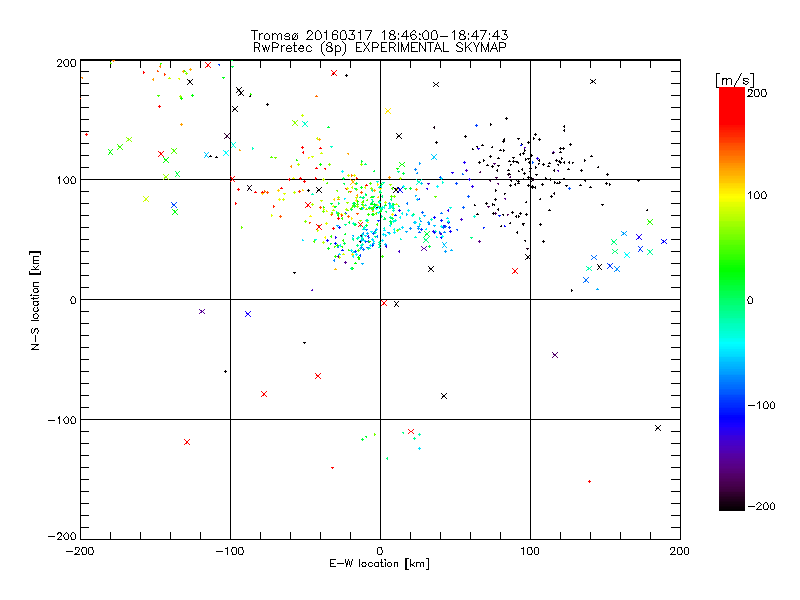Click the N-S axis tick label '-100'
Screen dimensions: 800x600
click(x=62, y=420)
